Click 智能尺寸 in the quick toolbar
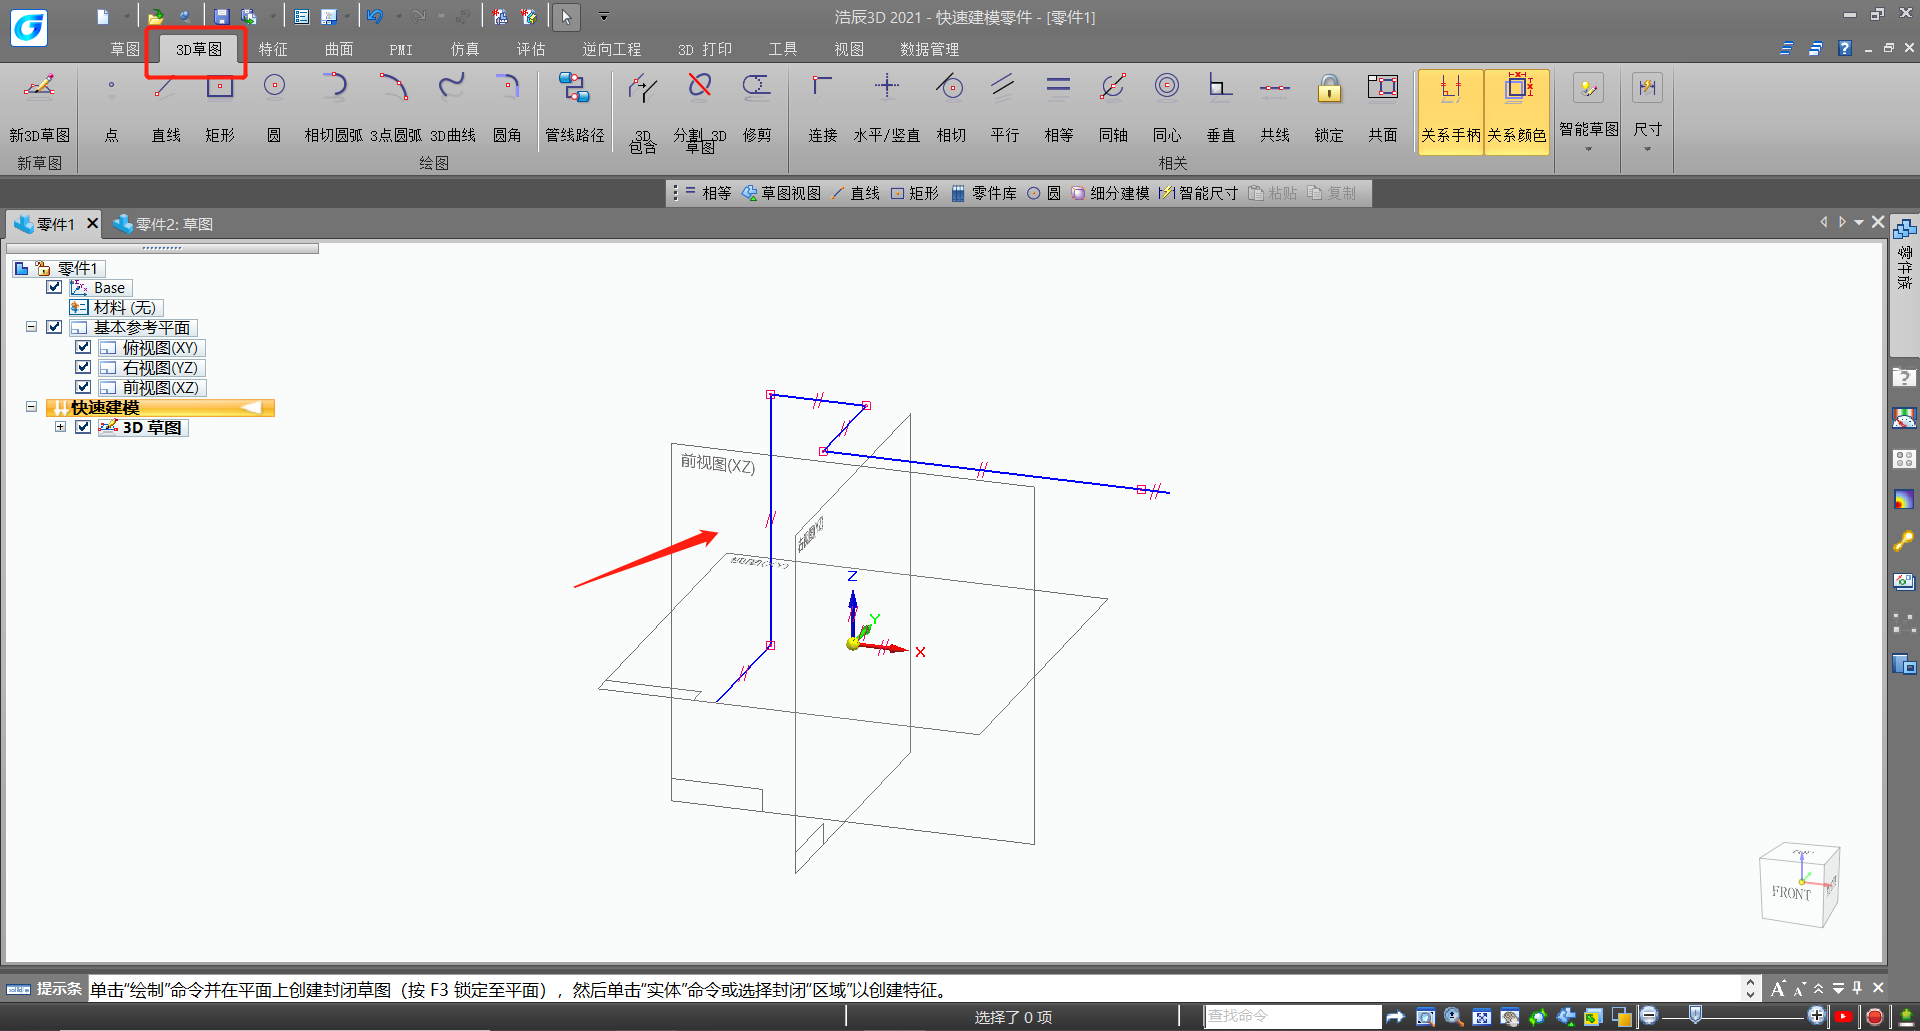 click(1198, 193)
